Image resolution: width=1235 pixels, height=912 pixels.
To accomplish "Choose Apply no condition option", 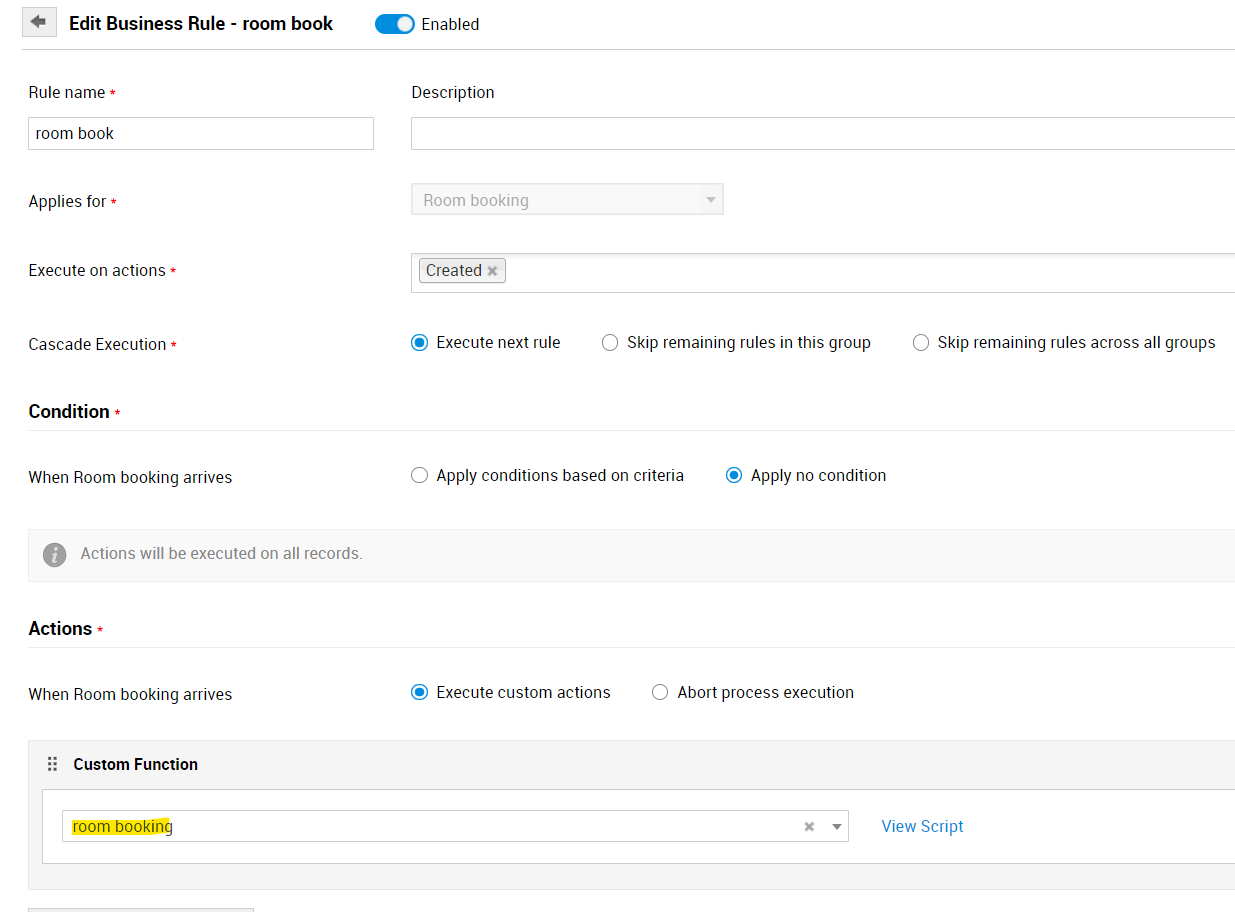I will coord(734,476).
